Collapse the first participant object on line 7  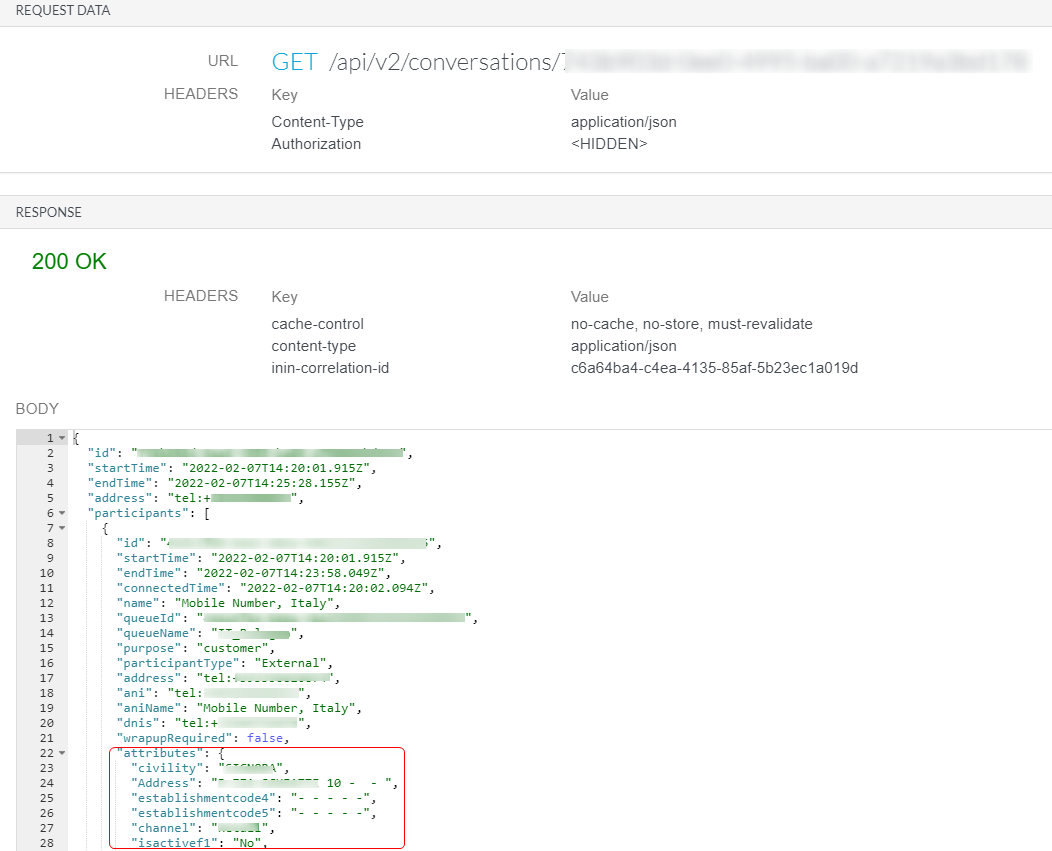pyautogui.click(x=62, y=528)
